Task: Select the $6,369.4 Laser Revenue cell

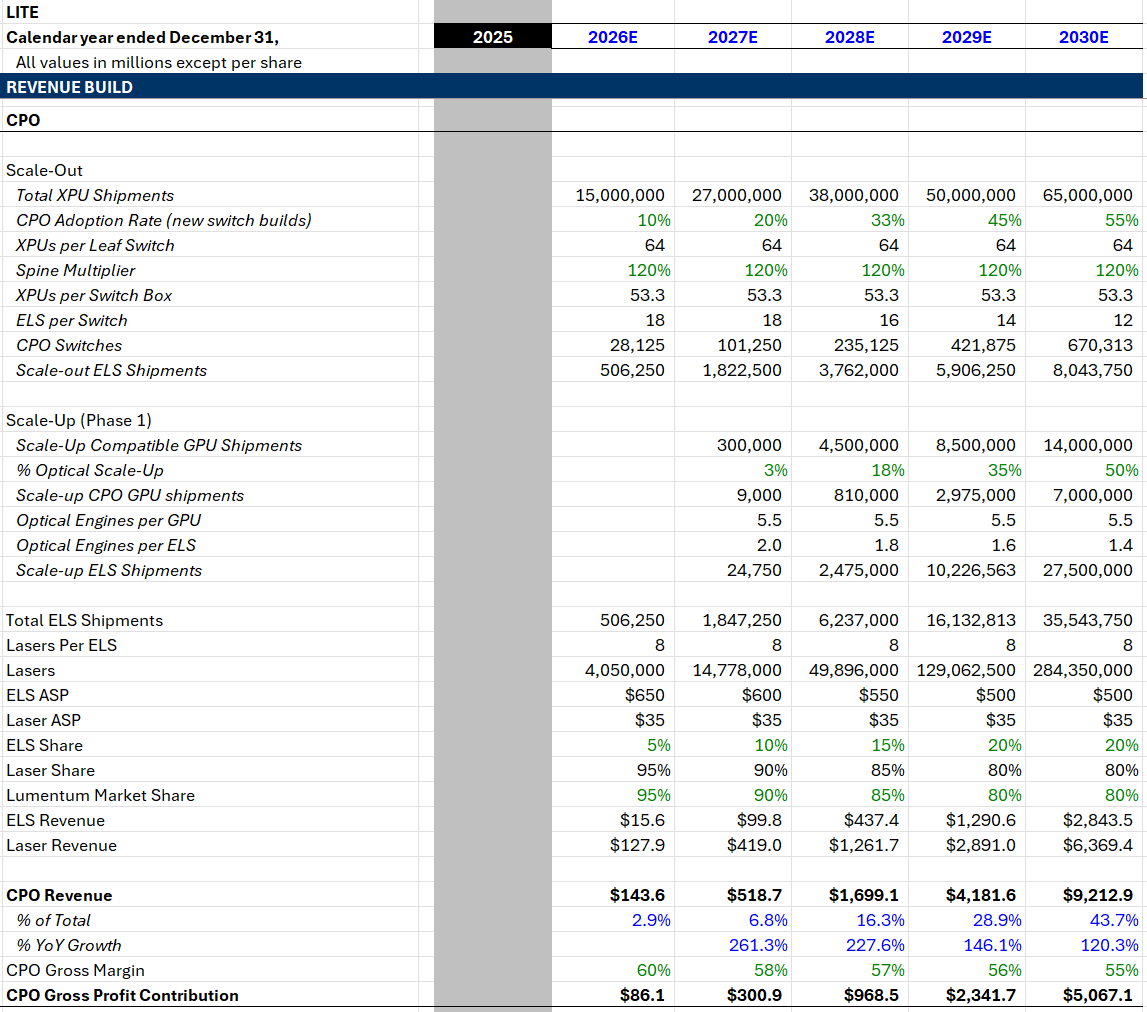Action: pyautogui.click(x=1097, y=845)
